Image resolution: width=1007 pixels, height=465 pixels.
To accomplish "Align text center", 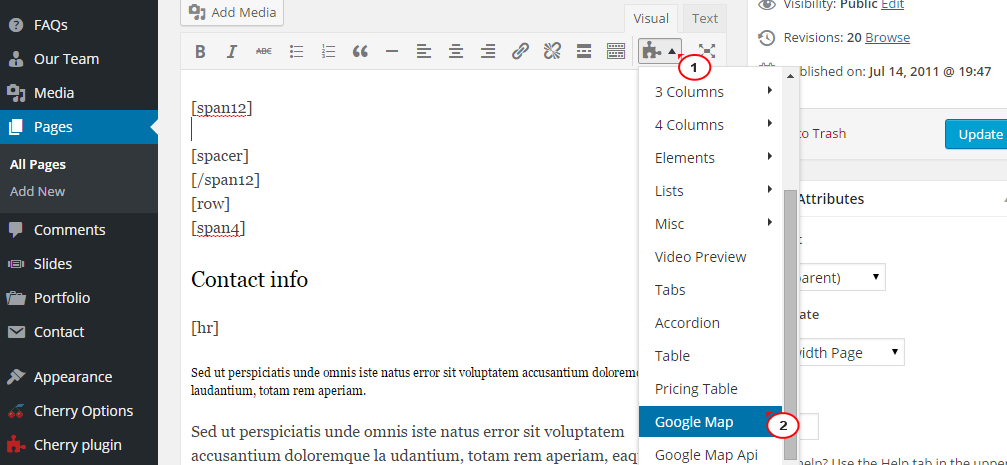I will point(456,51).
